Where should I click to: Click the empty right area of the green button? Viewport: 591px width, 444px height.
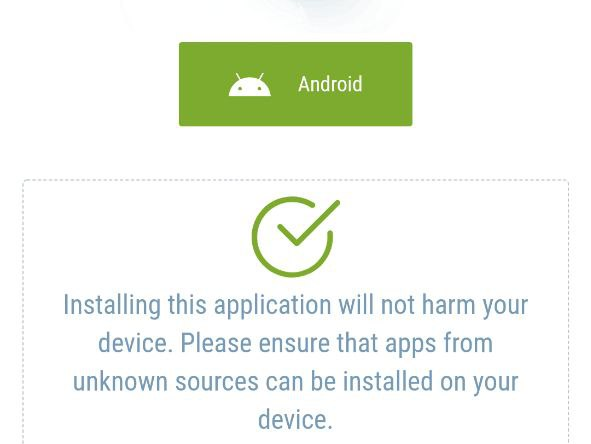pyautogui.click(x=387, y=84)
